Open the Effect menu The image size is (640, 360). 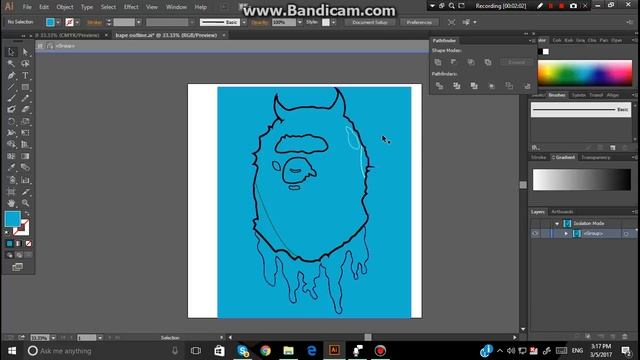[x=131, y=7]
